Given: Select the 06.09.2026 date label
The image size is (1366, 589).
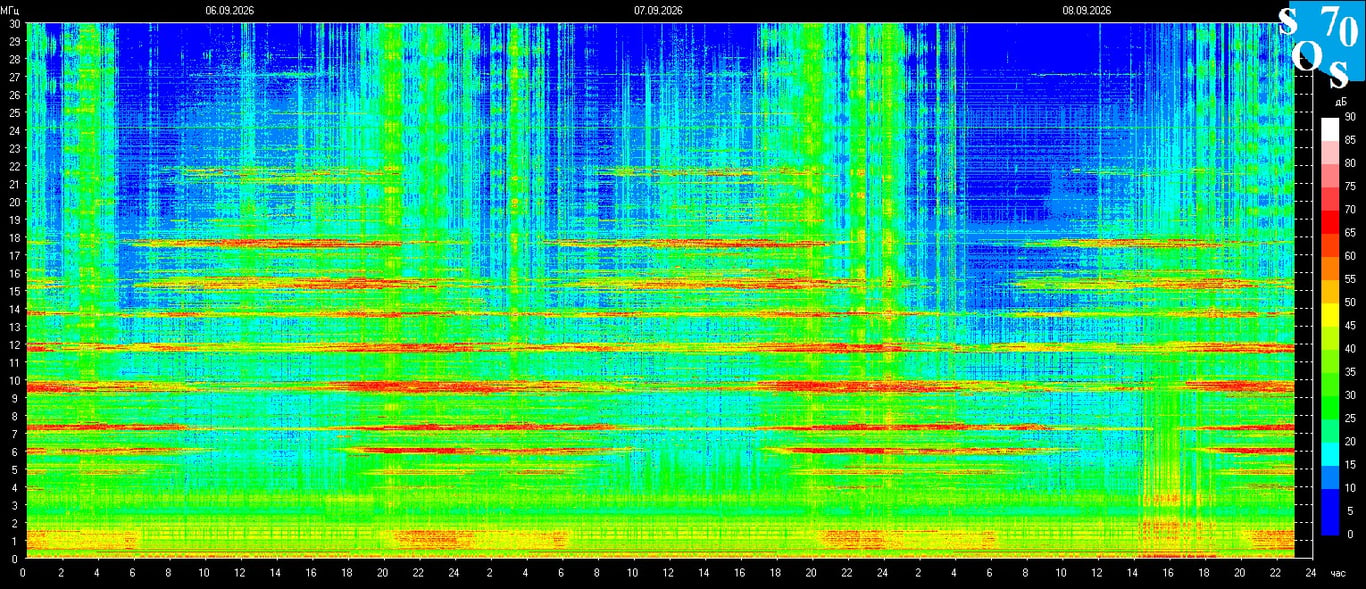Looking at the screenshot, I should click(230, 11).
